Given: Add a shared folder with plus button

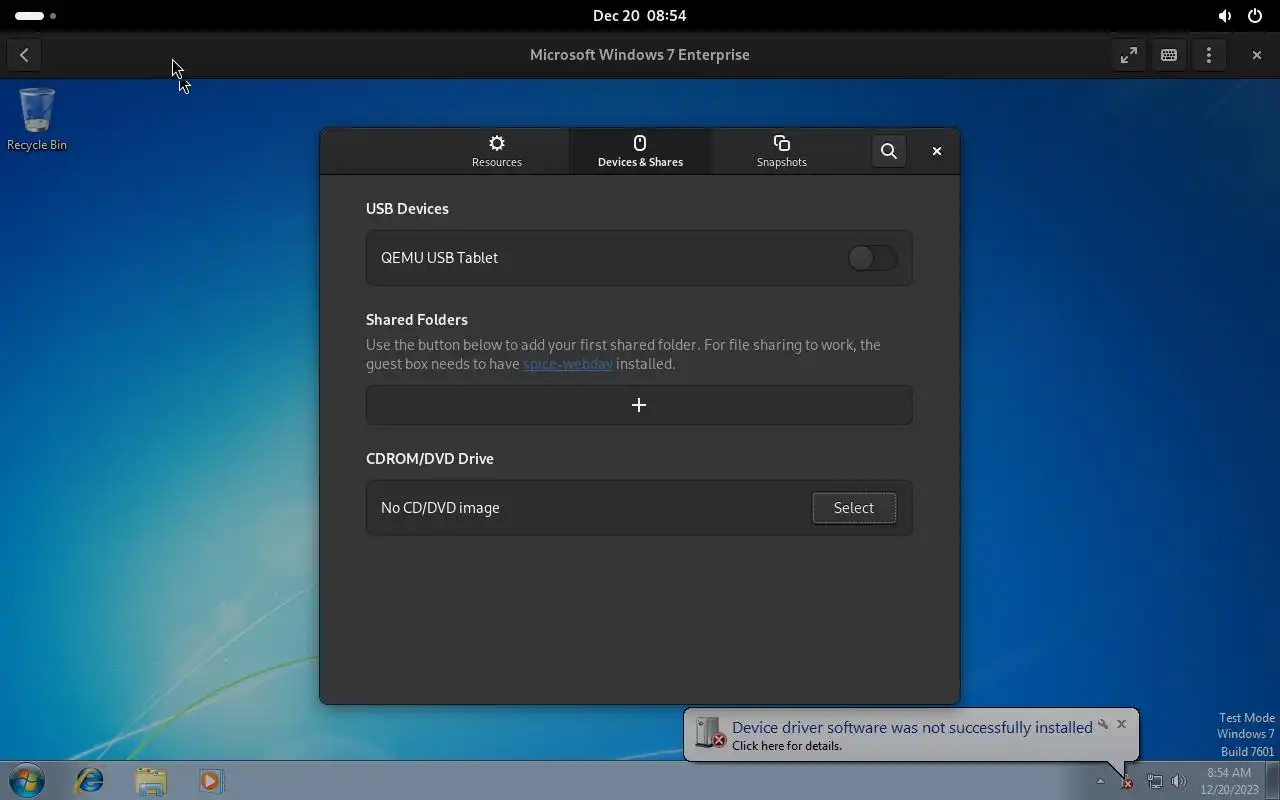Looking at the screenshot, I should pyautogui.click(x=639, y=405).
